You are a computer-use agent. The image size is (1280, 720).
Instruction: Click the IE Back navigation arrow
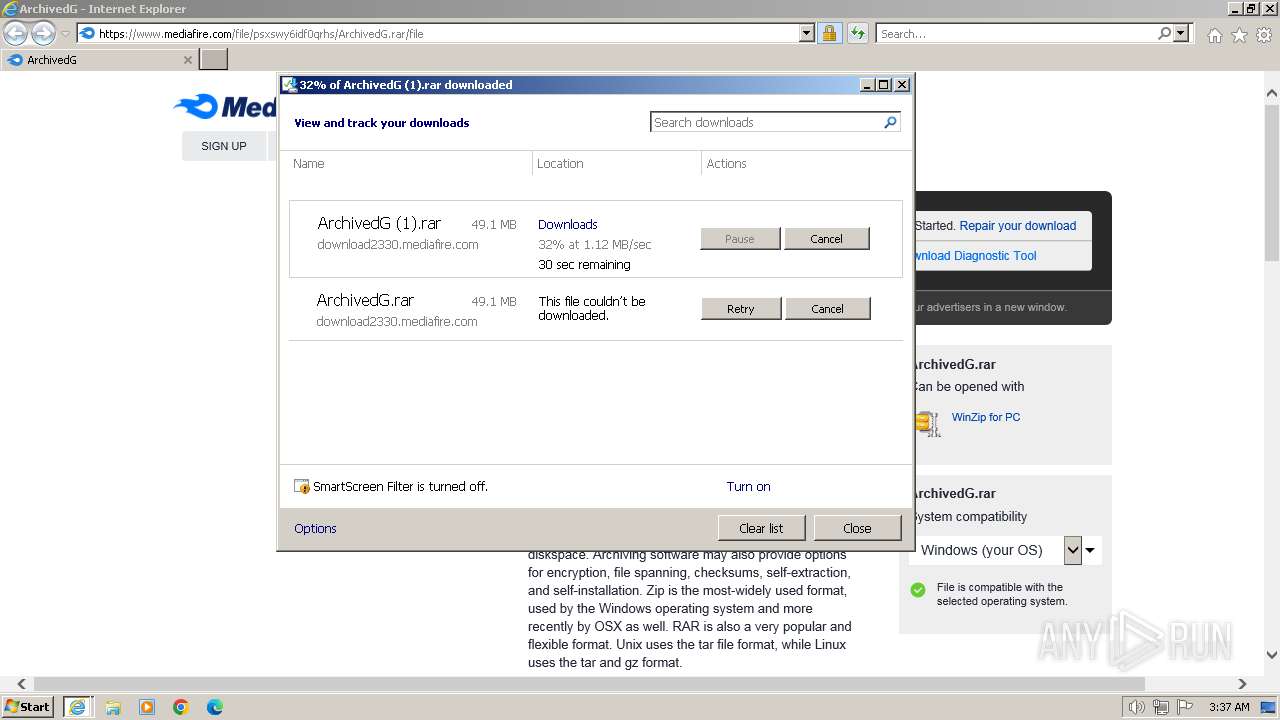(15, 34)
